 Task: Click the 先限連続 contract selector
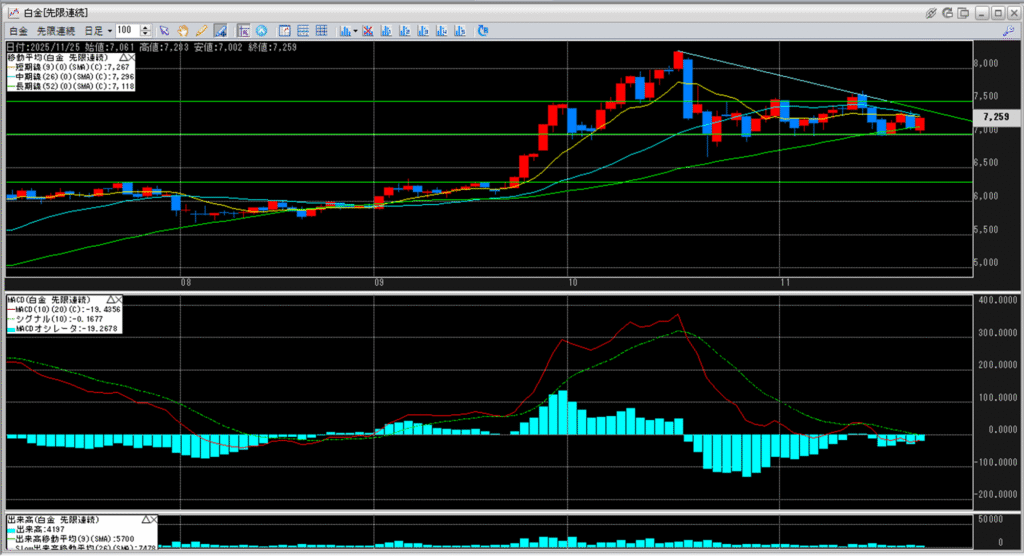coord(56,31)
